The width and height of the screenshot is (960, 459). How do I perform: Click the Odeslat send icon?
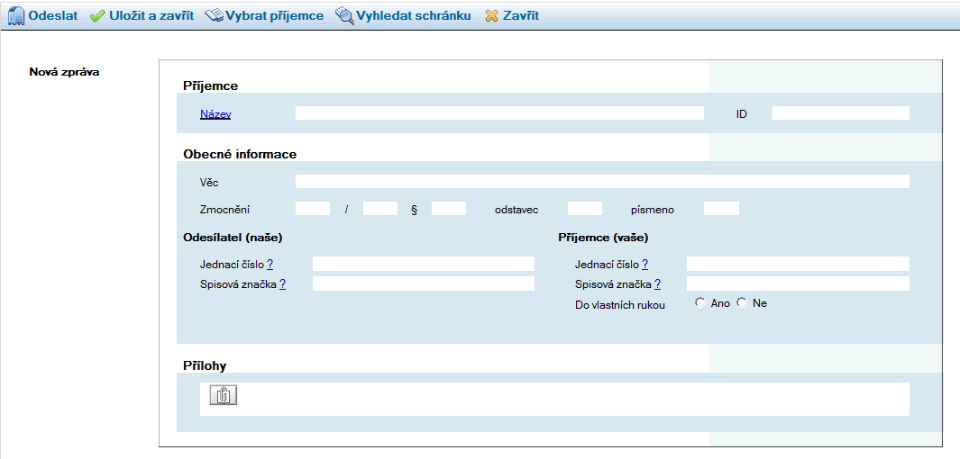[x=16, y=16]
